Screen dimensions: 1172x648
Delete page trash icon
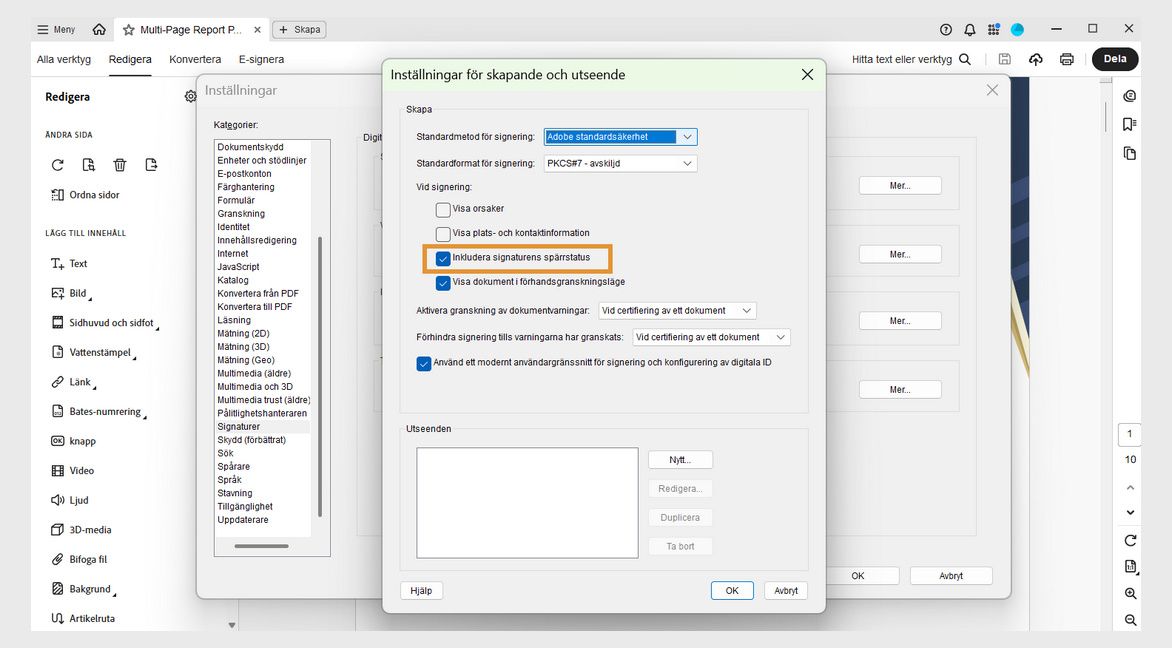pos(120,164)
